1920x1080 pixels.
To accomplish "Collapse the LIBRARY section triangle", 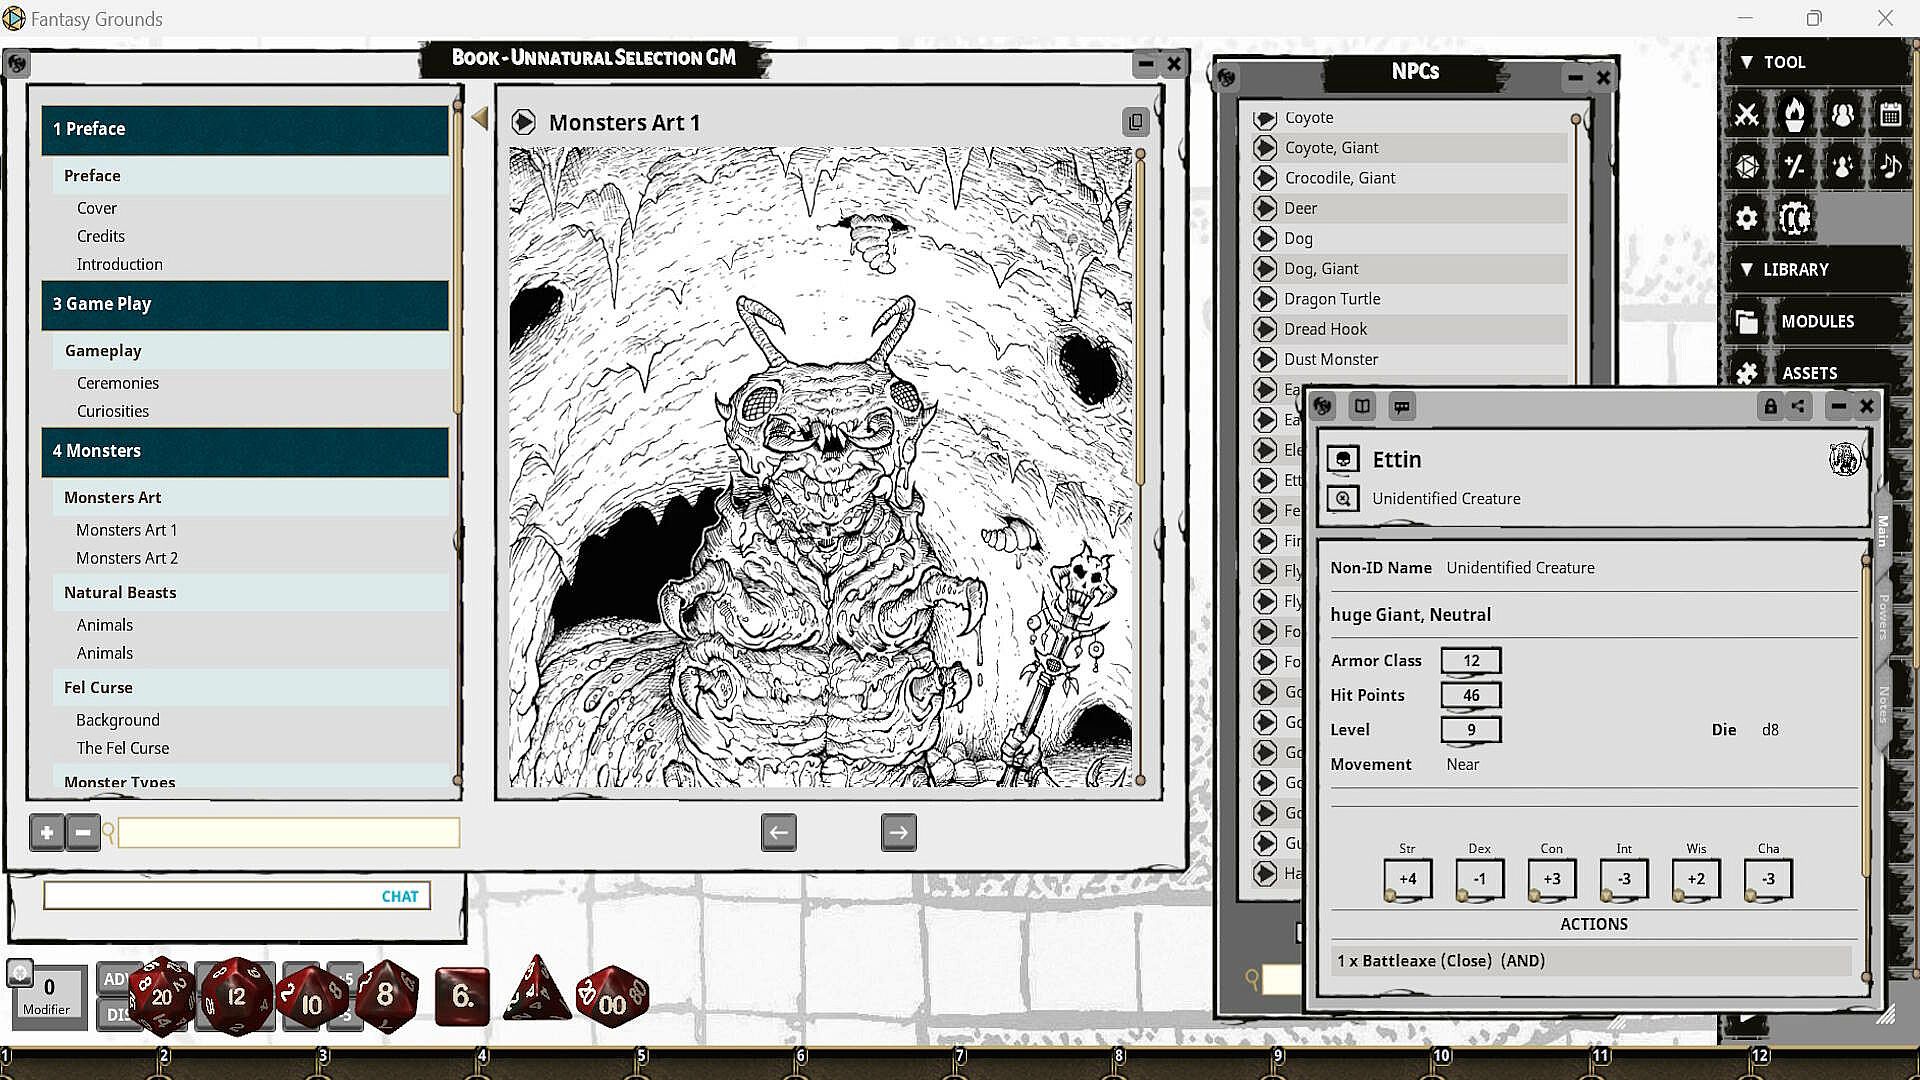I will 1746,270.
